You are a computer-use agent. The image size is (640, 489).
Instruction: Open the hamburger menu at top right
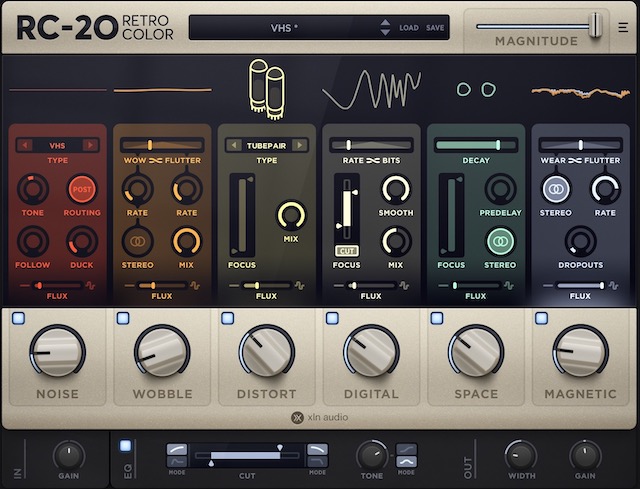pyautogui.click(x=624, y=28)
